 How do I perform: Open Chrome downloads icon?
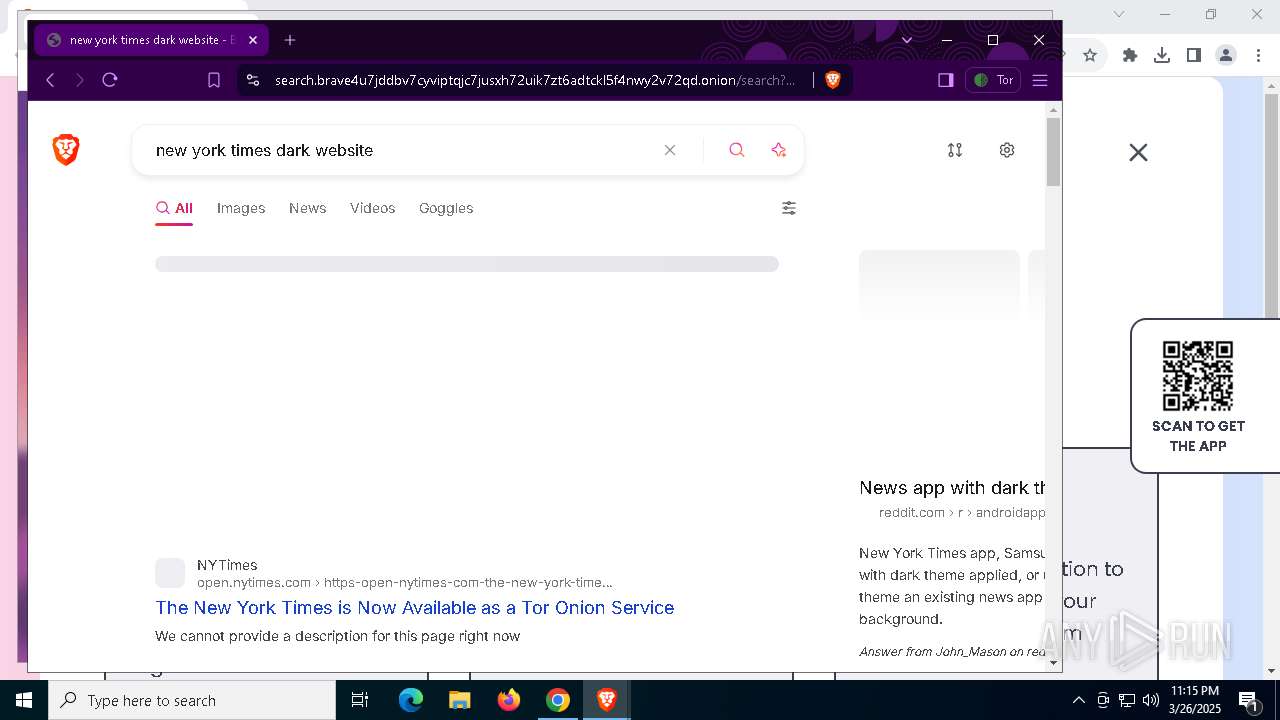1162,55
